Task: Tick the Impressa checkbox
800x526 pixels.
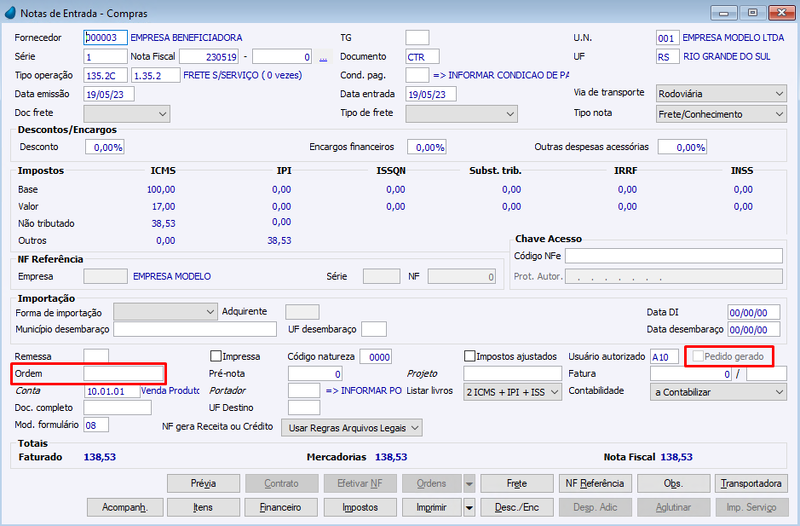Action: (216, 356)
